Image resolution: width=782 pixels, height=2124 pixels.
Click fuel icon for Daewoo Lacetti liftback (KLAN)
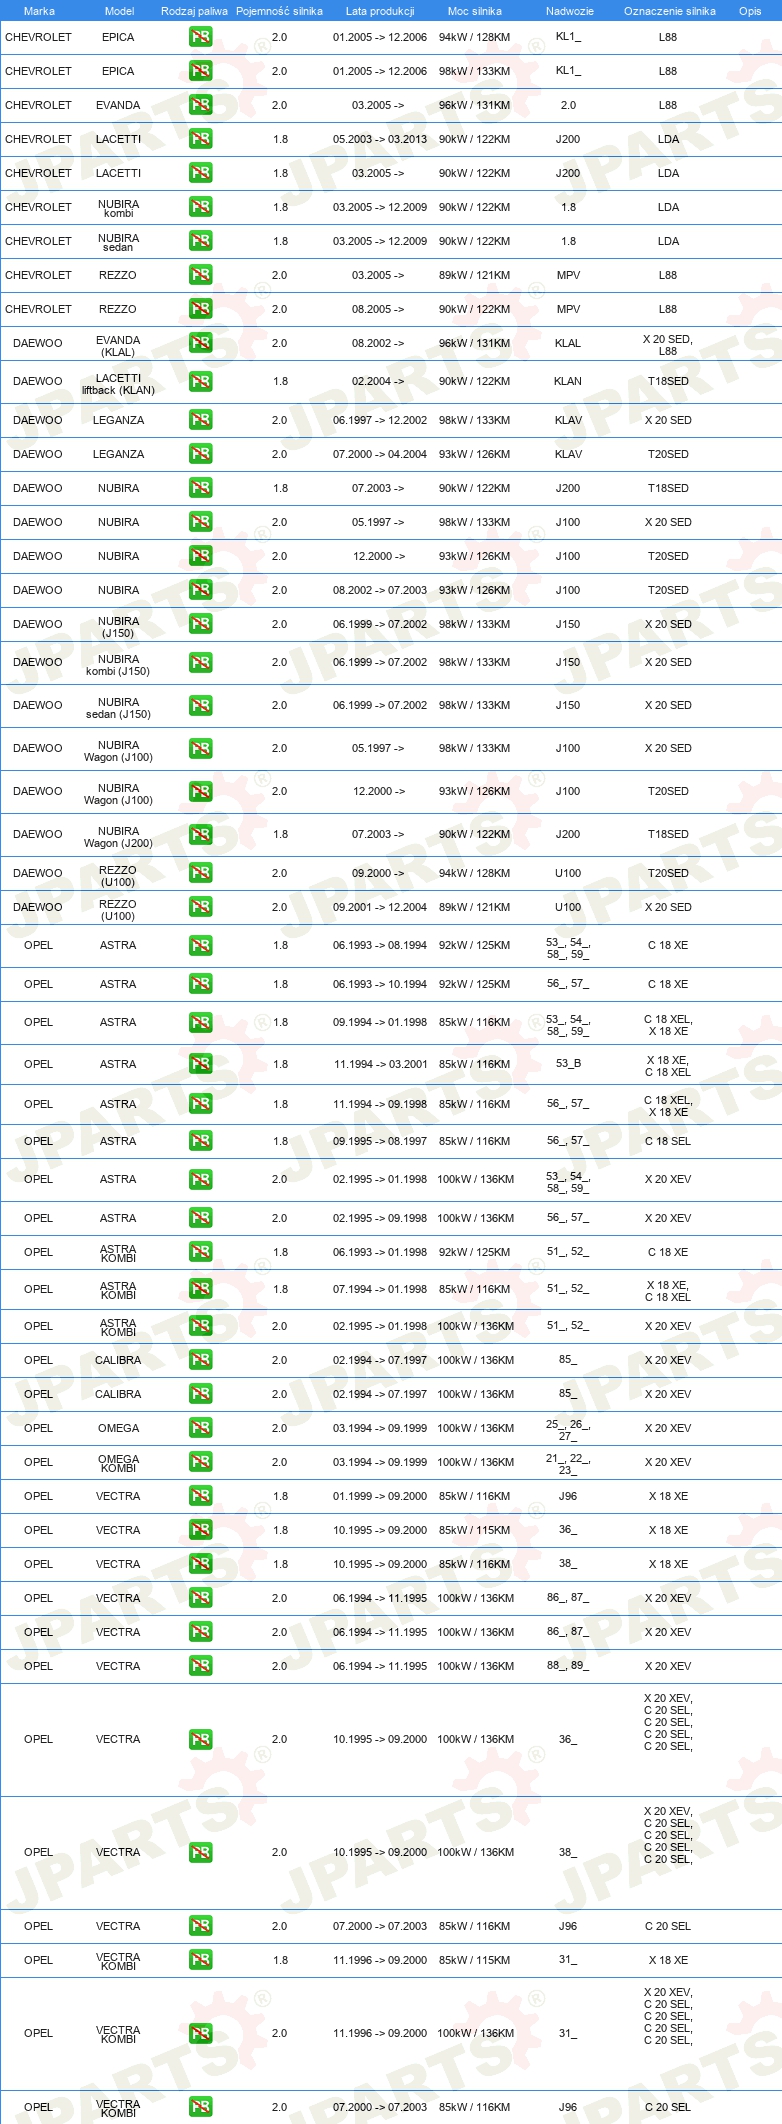point(201,381)
